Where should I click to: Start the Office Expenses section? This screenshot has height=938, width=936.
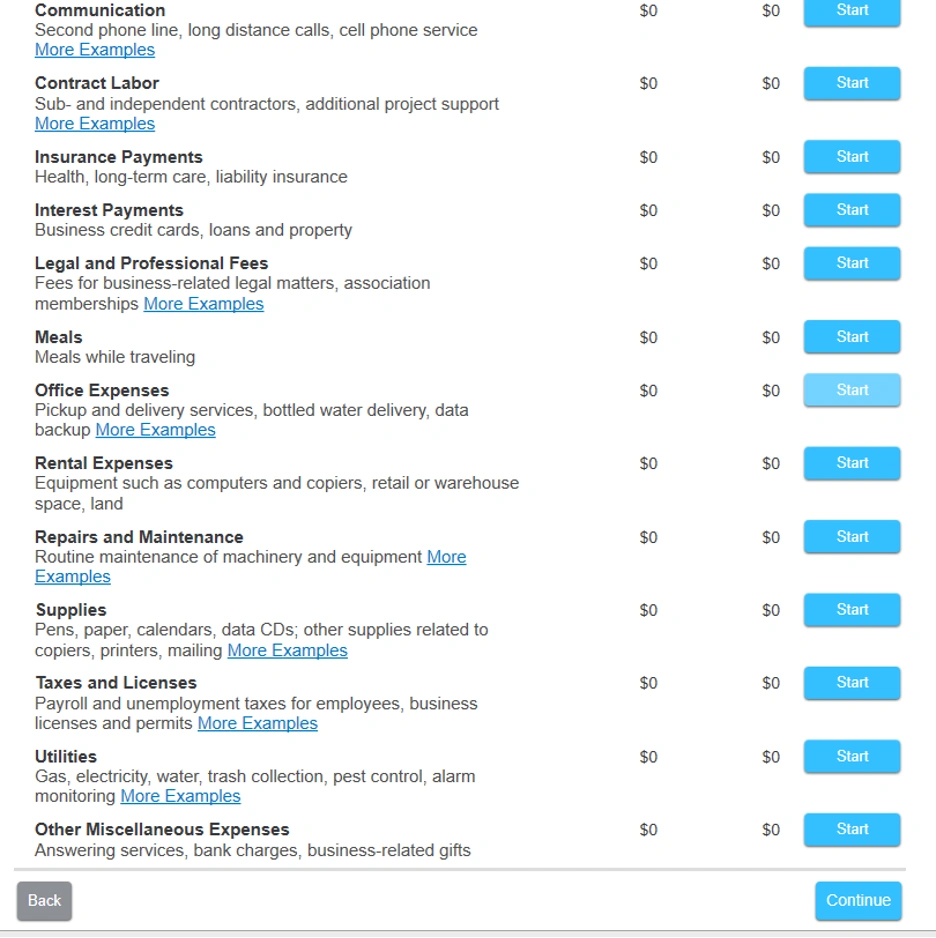pyautogui.click(x=852, y=390)
